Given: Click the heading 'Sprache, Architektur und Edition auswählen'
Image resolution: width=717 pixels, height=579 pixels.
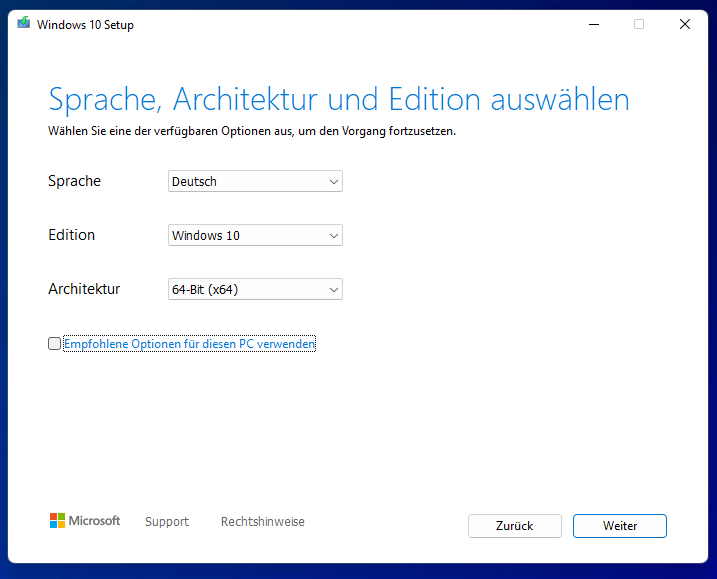Looking at the screenshot, I should [339, 99].
